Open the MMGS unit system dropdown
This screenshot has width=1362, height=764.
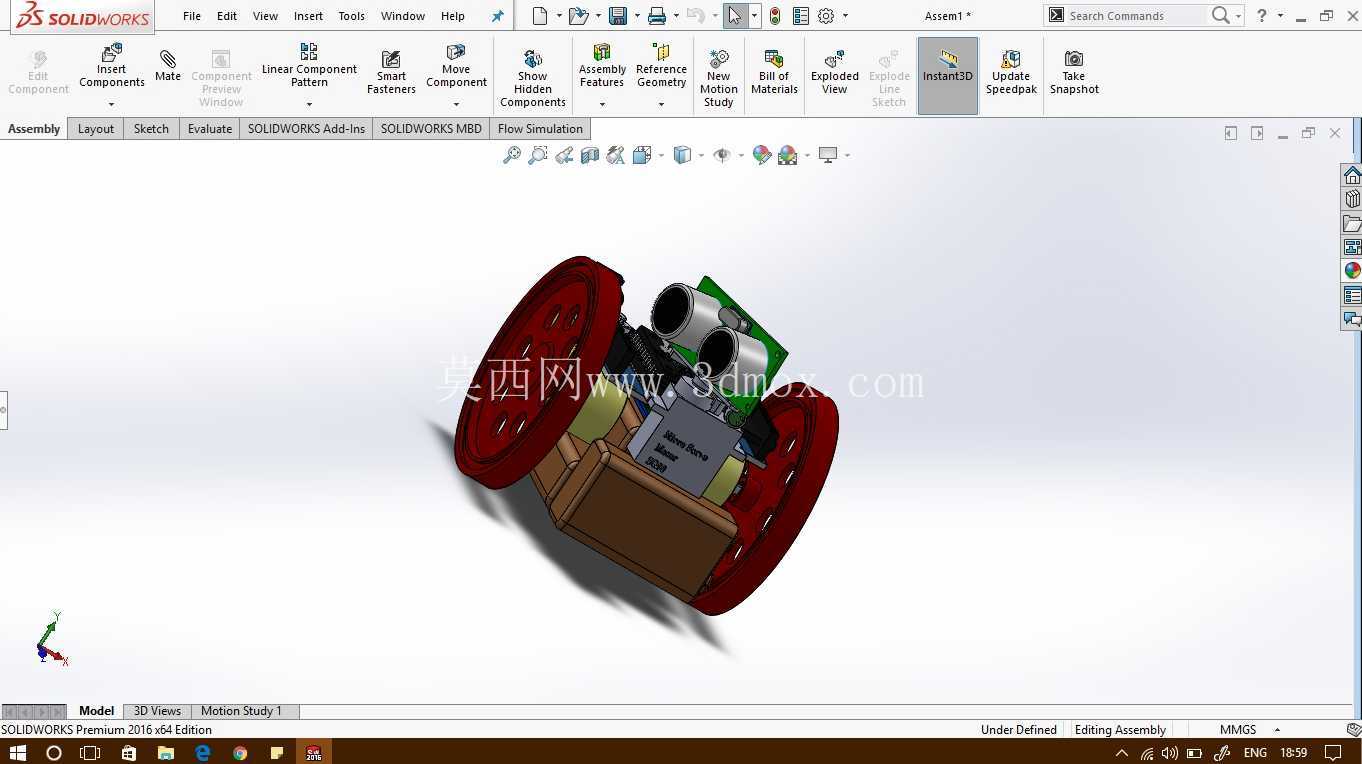click(x=1248, y=730)
